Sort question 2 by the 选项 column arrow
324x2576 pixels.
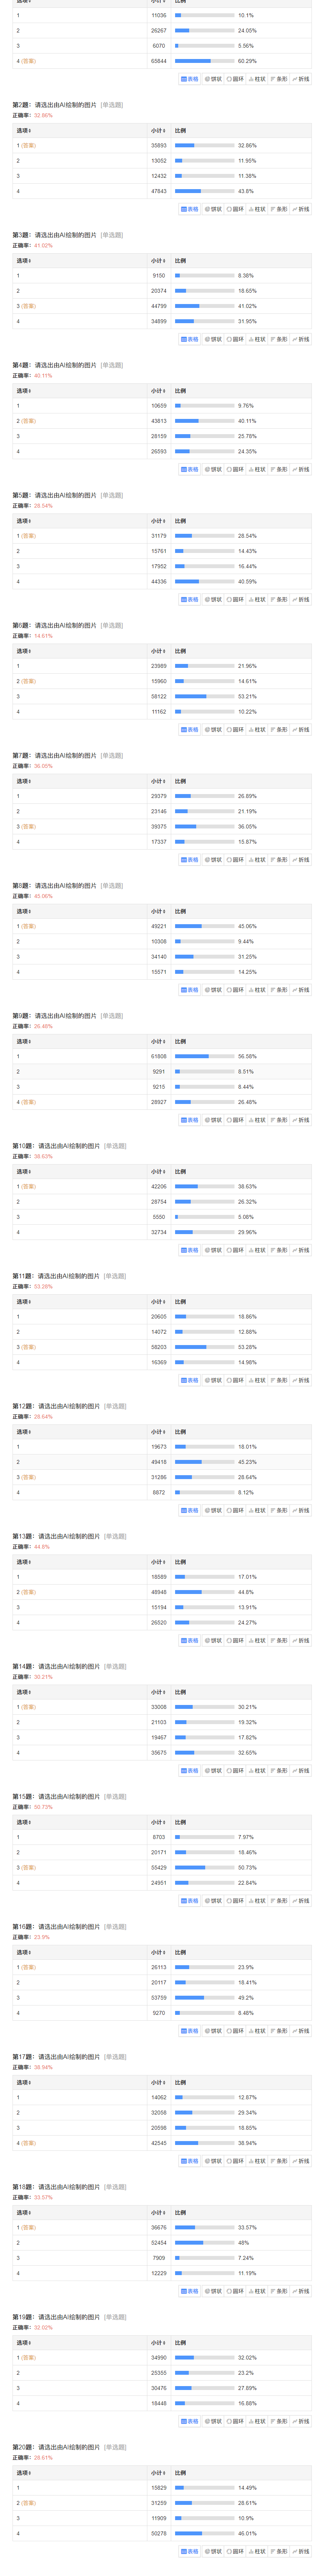point(29,131)
